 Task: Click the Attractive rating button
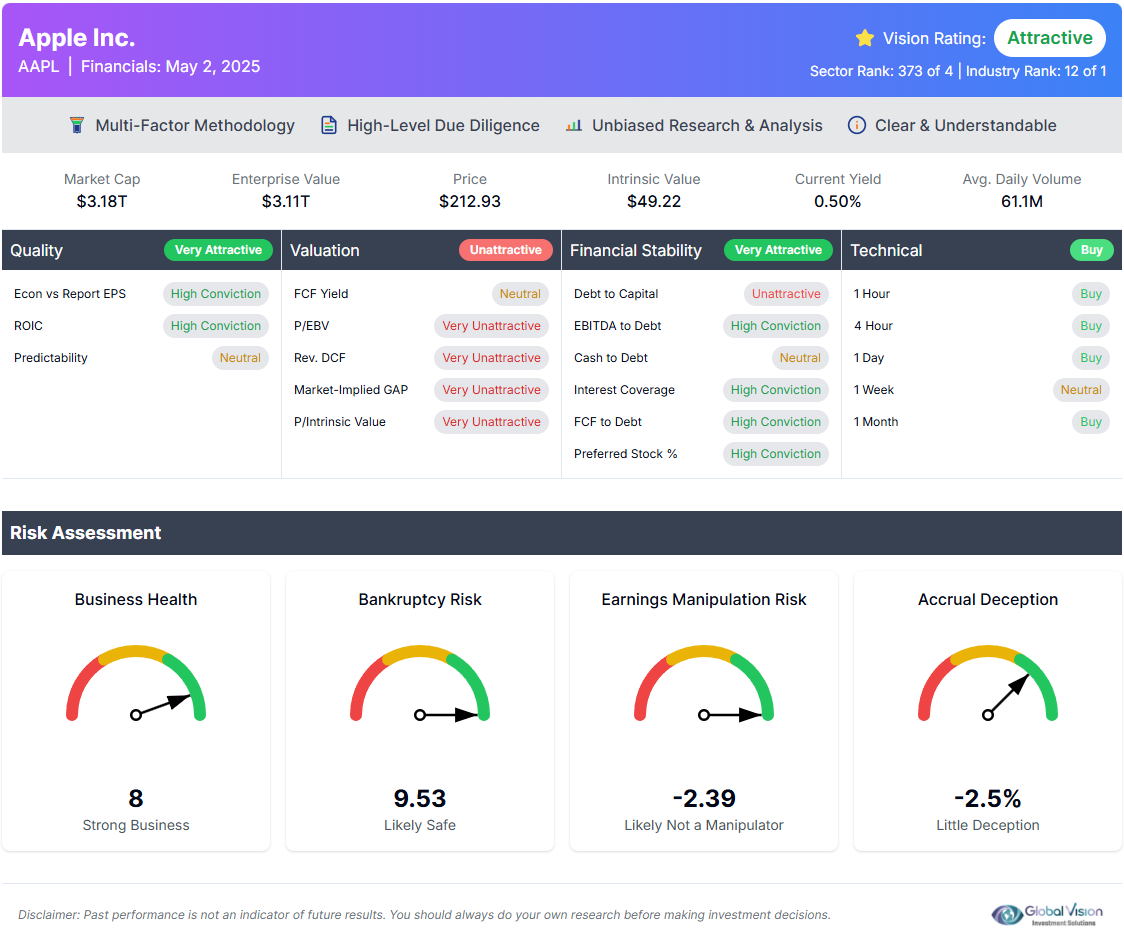tap(1050, 37)
